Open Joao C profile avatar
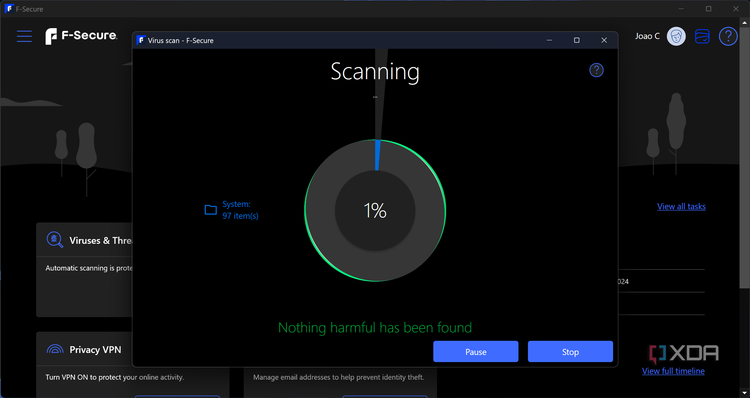This screenshot has width=750, height=398. 676,36
